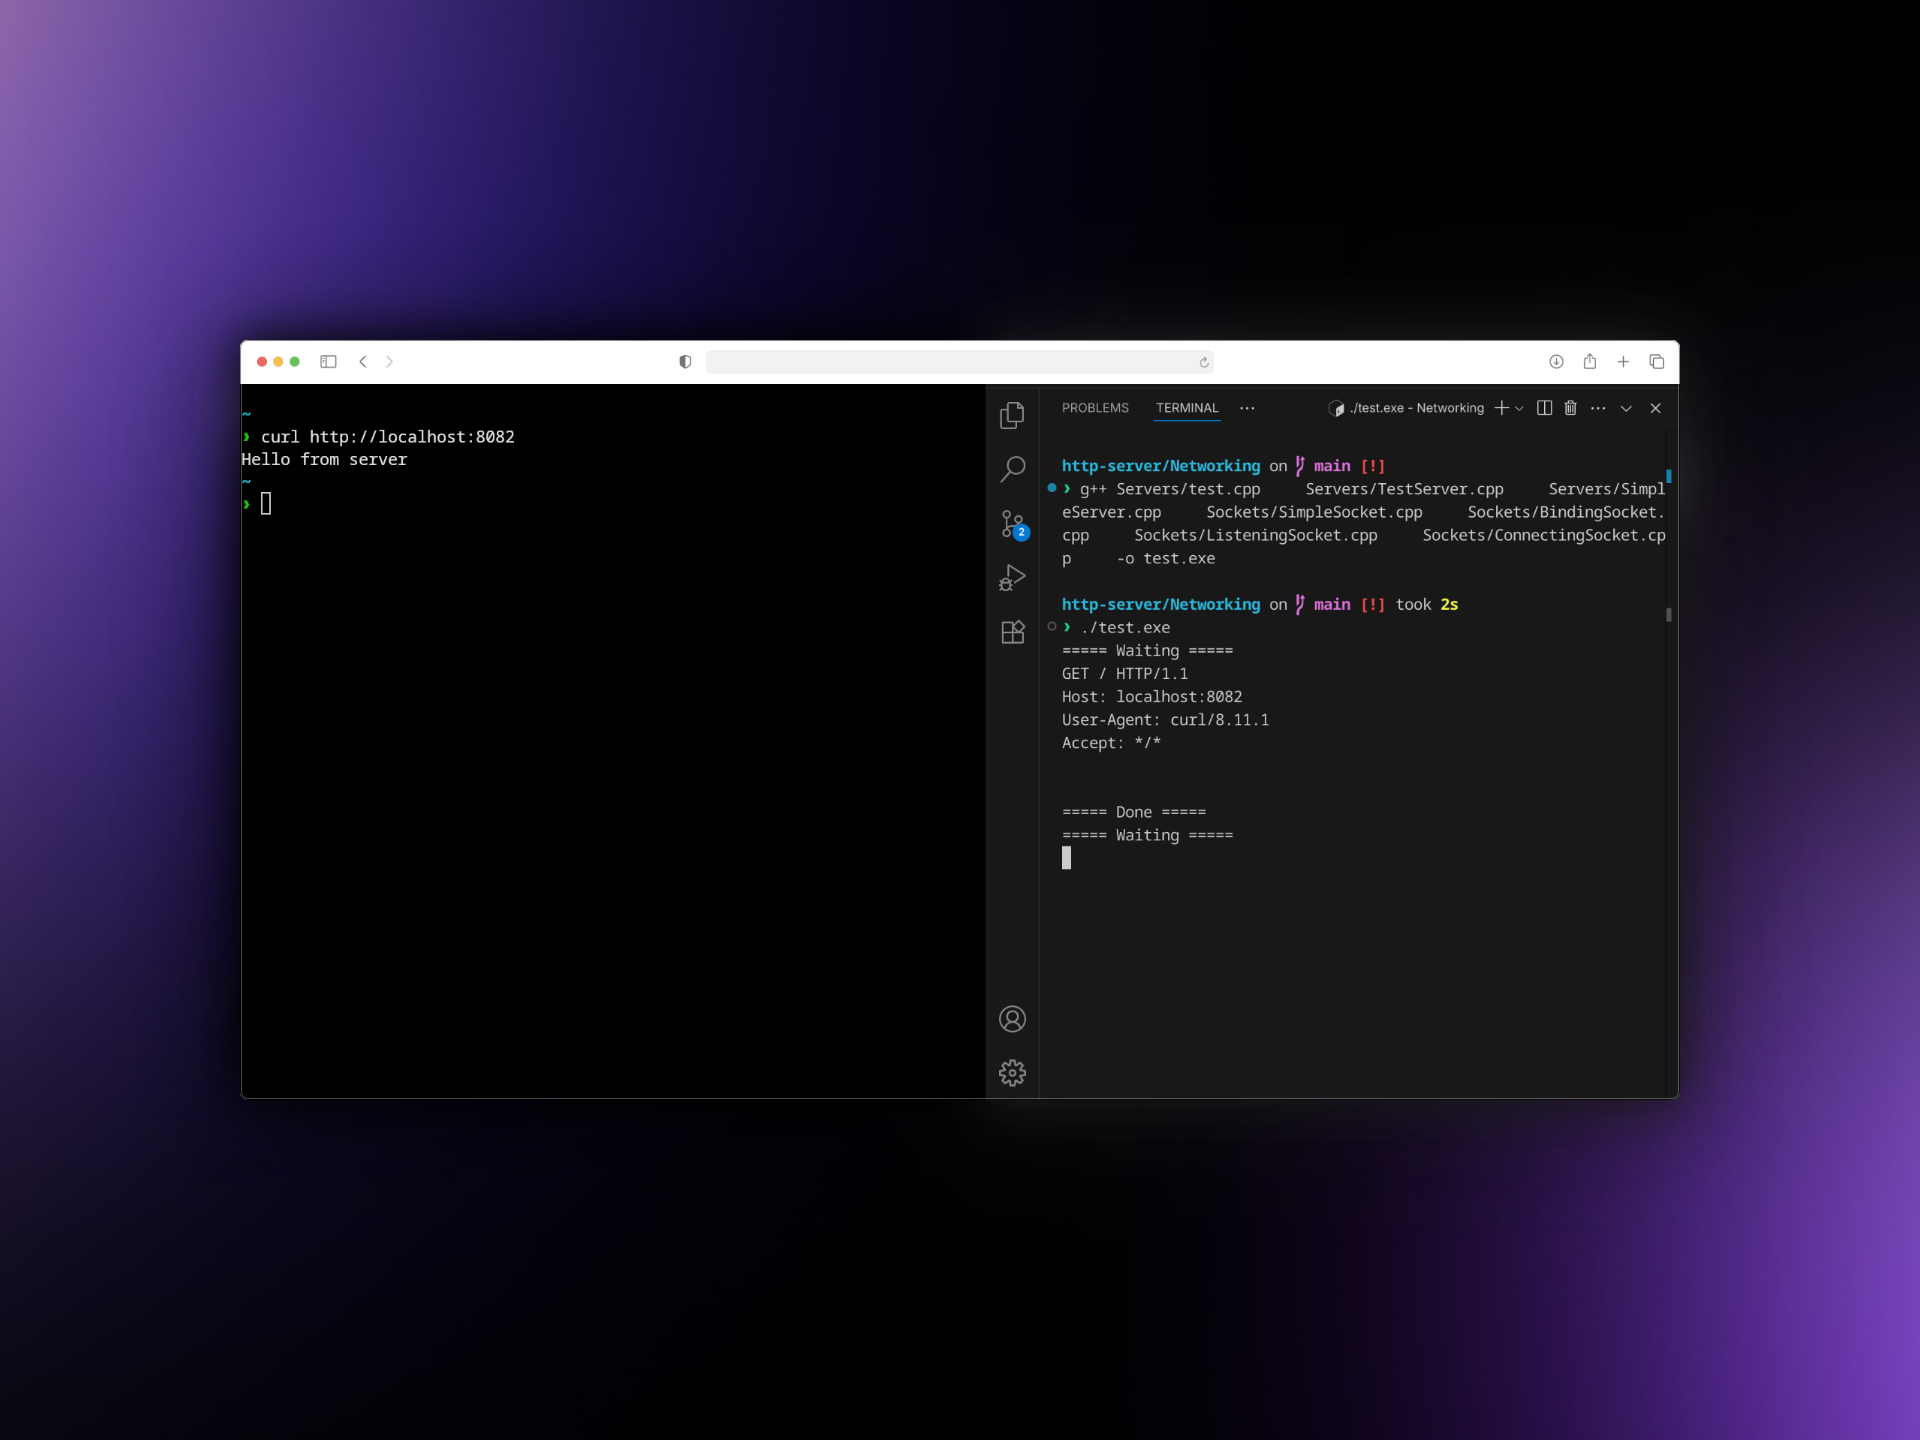The image size is (1920, 1440).
Task: Open the launch profile dropdown chevron
Action: [x=1519, y=408]
